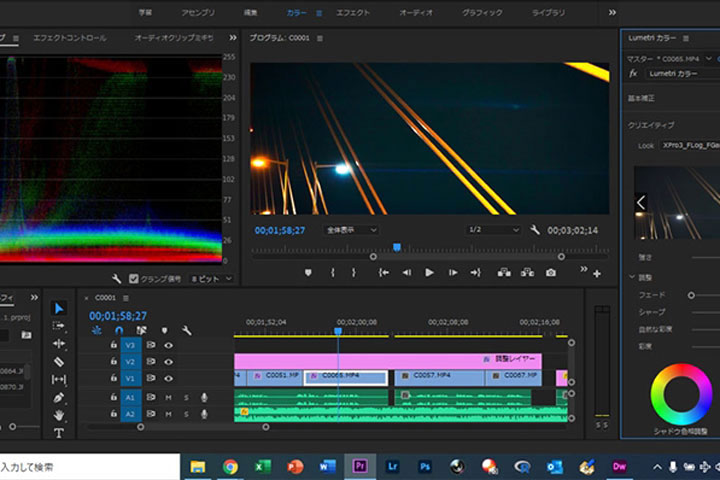Toggle sync lock on V2 track
The height and width of the screenshot is (480, 720).
151,361
